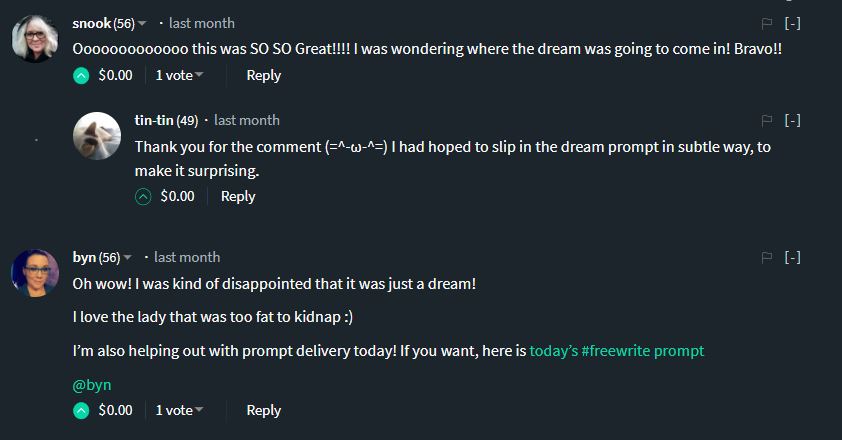Expand snook's reputation dropdown arrow
Viewport: 842px width, 440px height.
click(x=142, y=24)
